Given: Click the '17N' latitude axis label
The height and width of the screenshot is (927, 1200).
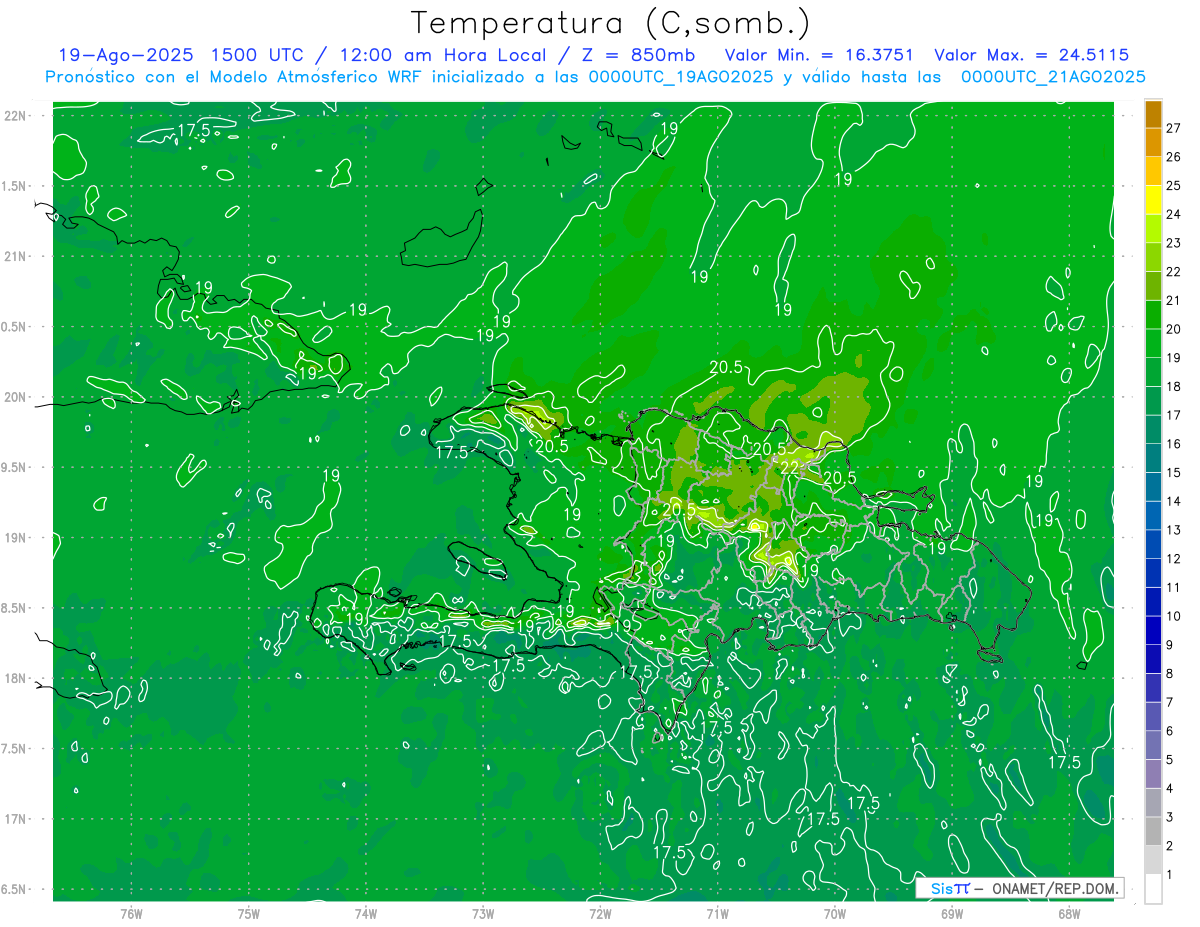Looking at the screenshot, I should point(15,819).
